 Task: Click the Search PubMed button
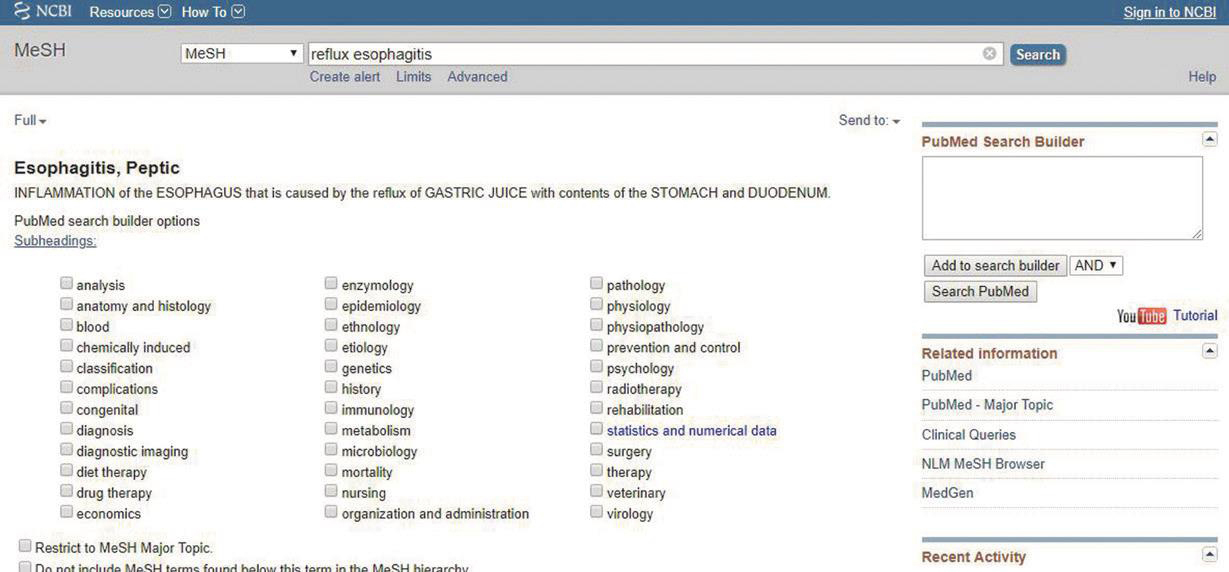click(x=980, y=292)
